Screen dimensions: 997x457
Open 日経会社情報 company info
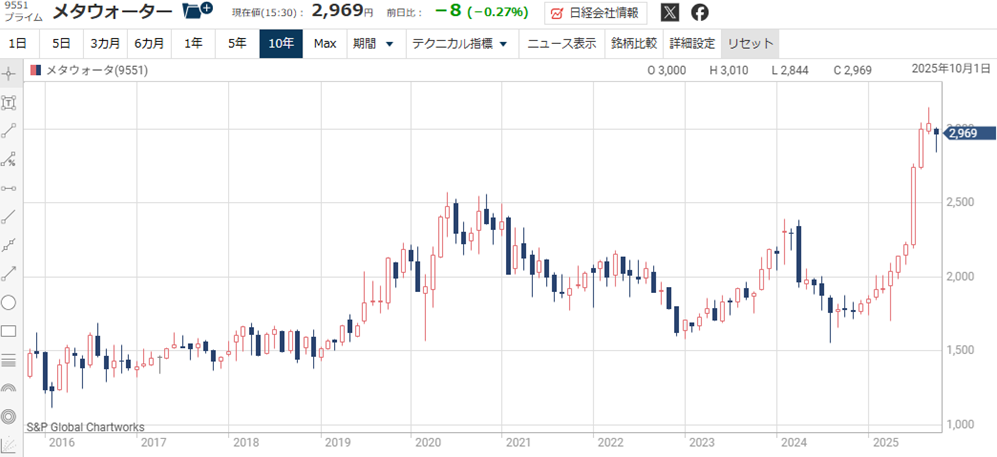[595, 13]
